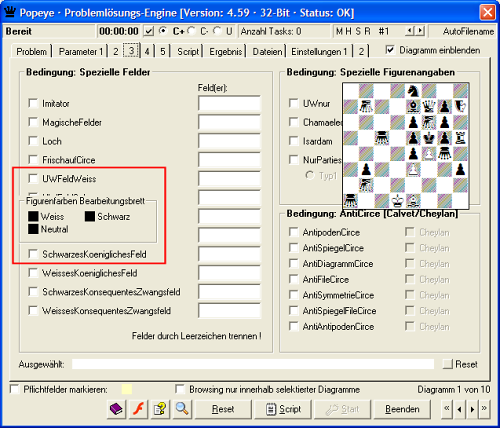The width and height of the screenshot is (500, 428).
Task: Click the magnifying glass search icon
Action: [x=182, y=409]
